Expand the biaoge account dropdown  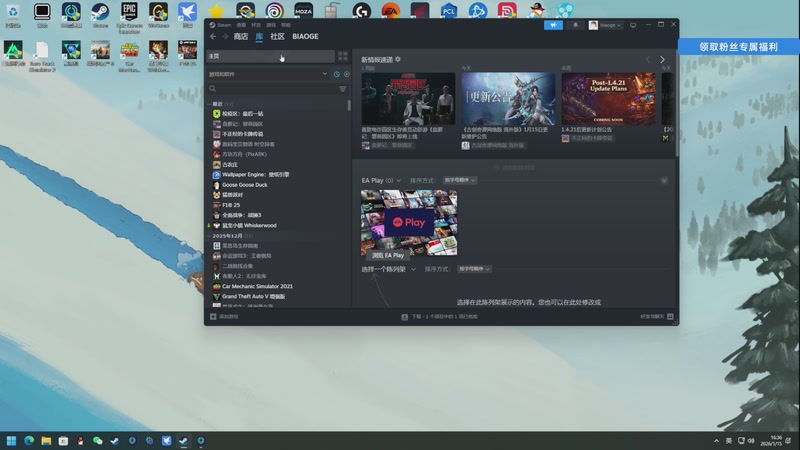pos(605,24)
